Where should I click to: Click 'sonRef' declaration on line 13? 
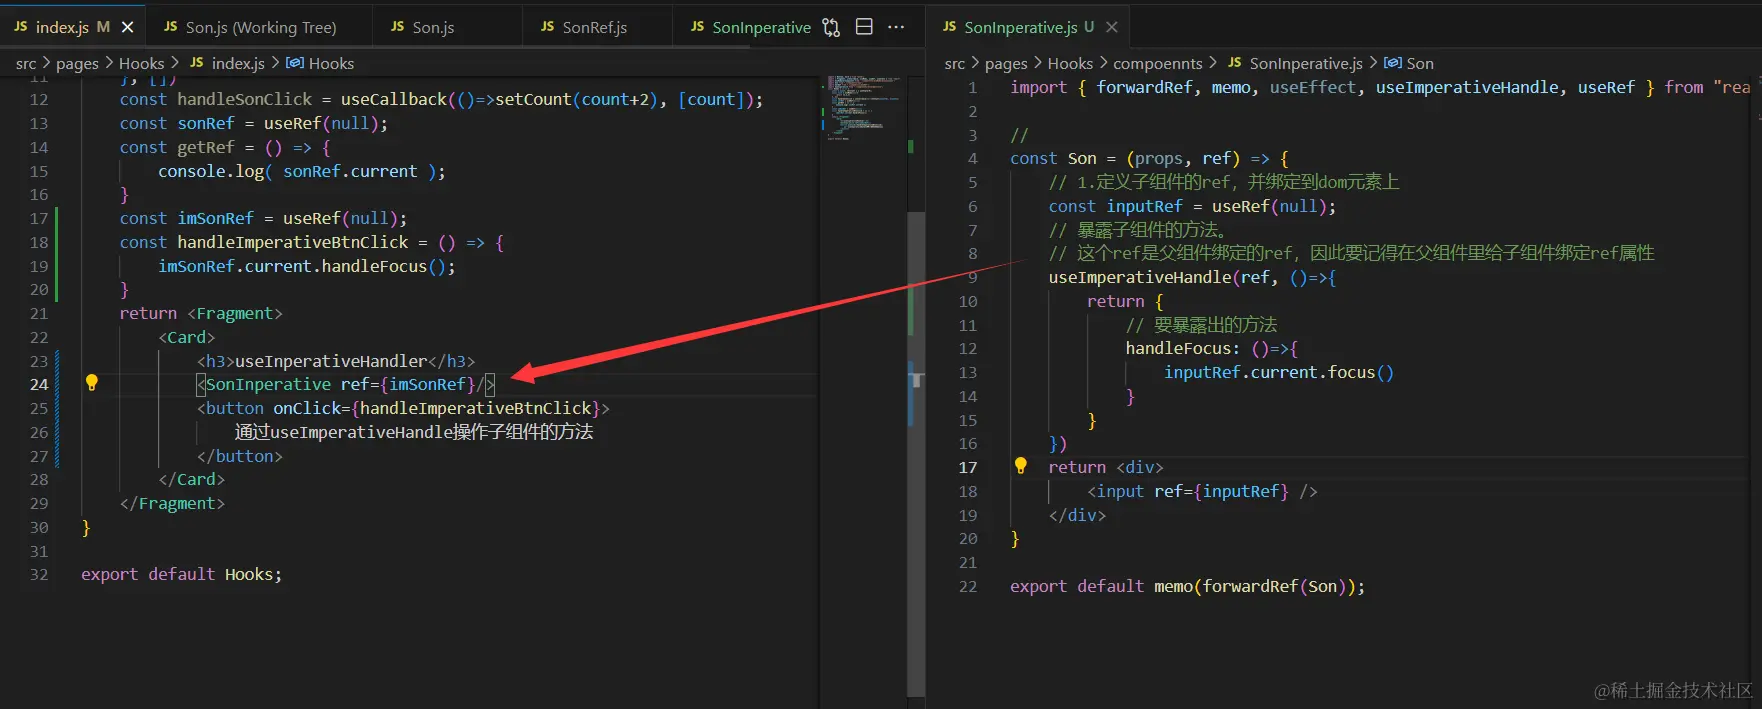pyautogui.click(x=206, y=123)
